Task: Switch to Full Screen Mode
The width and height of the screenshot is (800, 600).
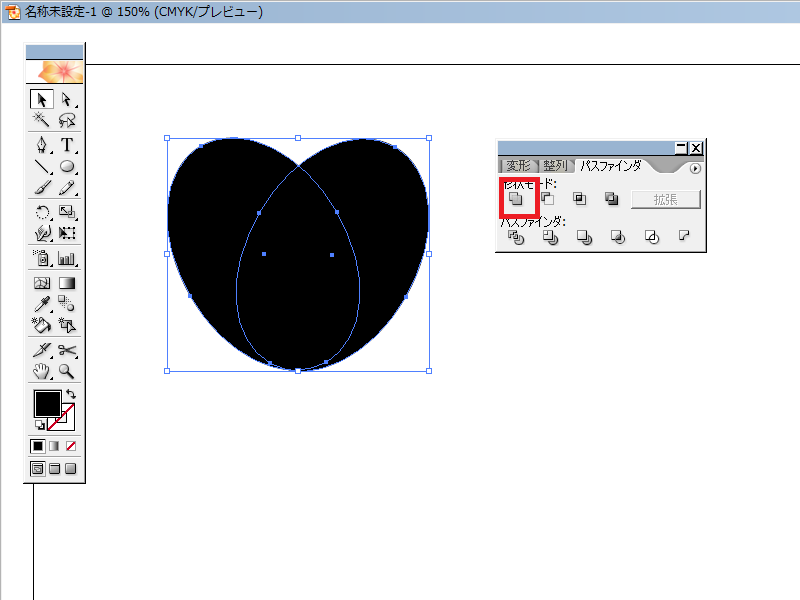Action: point(71,468)
